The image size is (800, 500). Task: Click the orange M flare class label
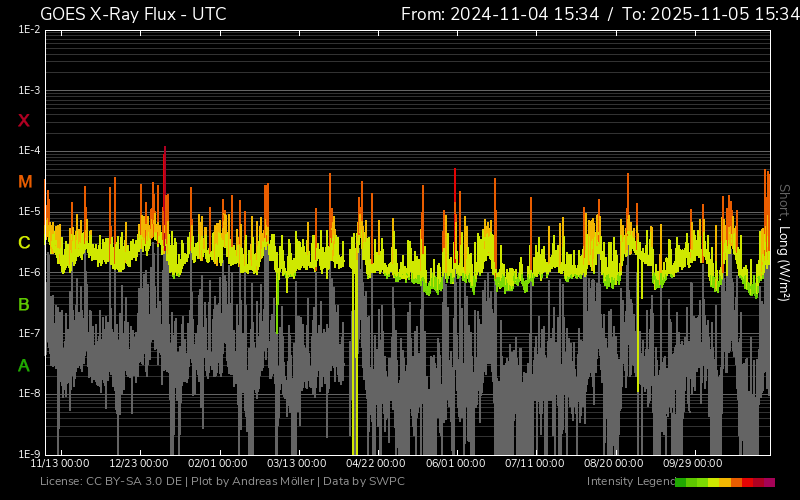25,182
